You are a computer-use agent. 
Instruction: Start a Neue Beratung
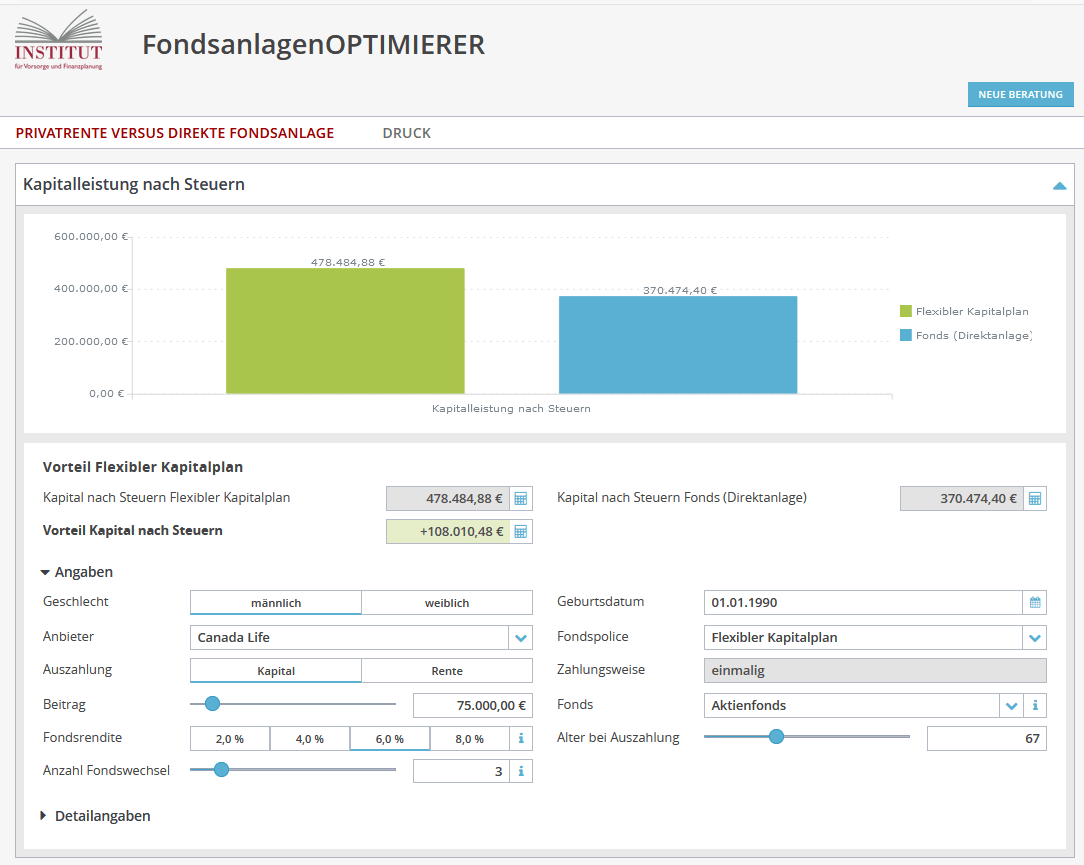point(1020,94)
